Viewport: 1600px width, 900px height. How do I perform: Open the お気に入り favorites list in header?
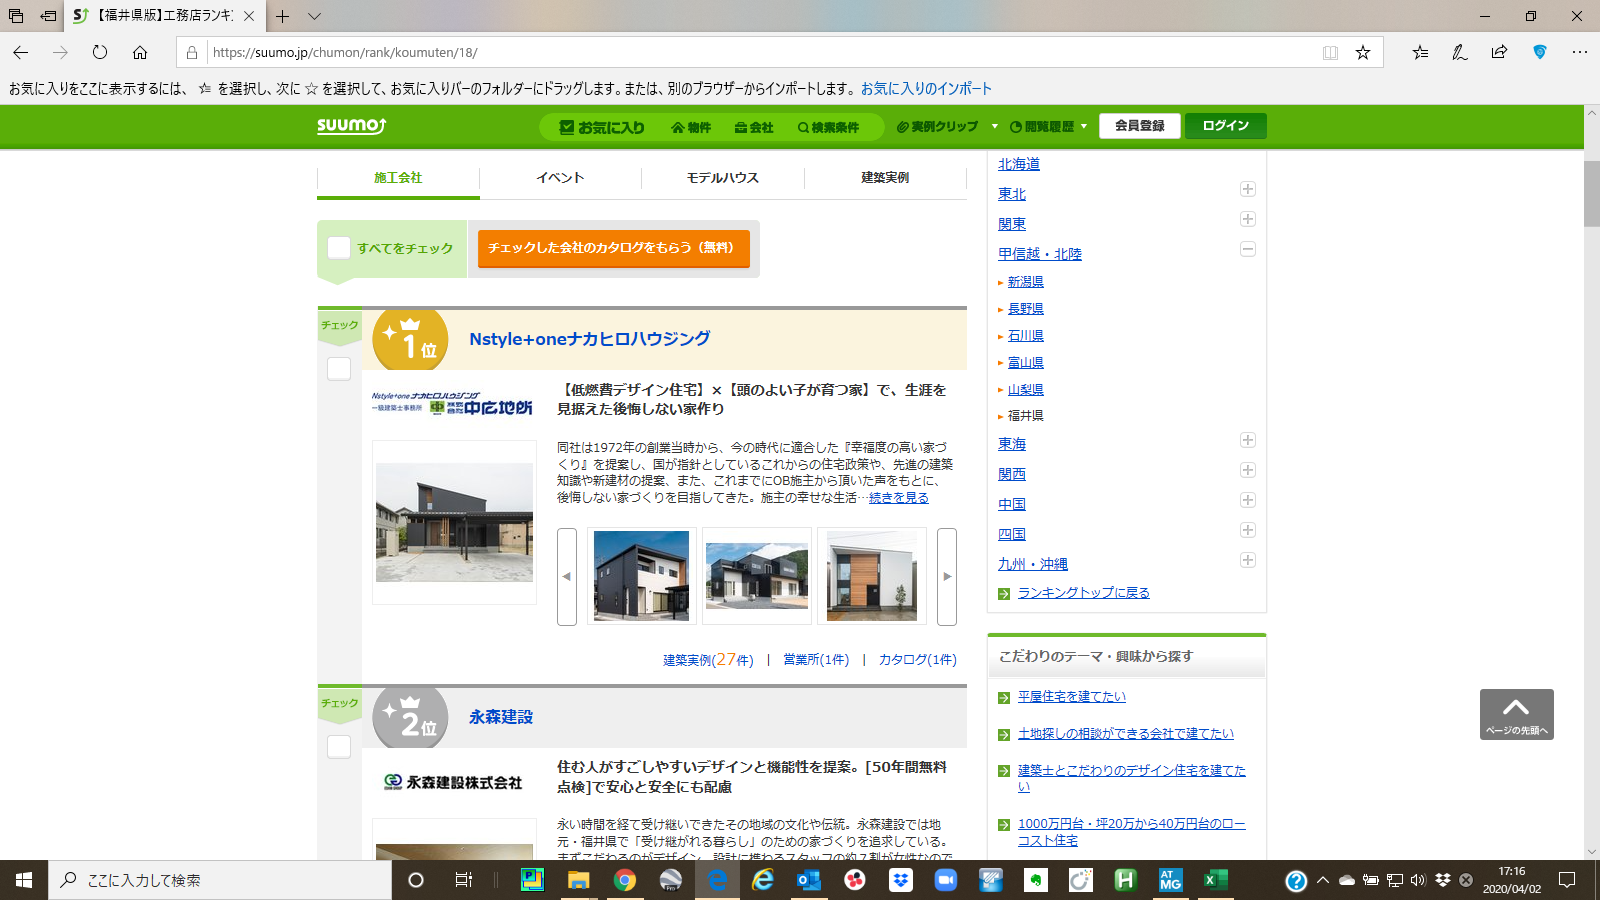click(602, 127)
